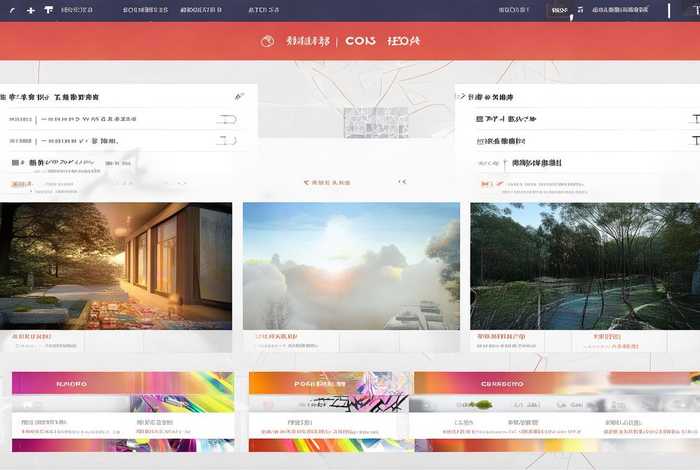700x470 pixels.
Task: Click the slanted pen icon at top-left corner
Action: [x=13, y=10]
